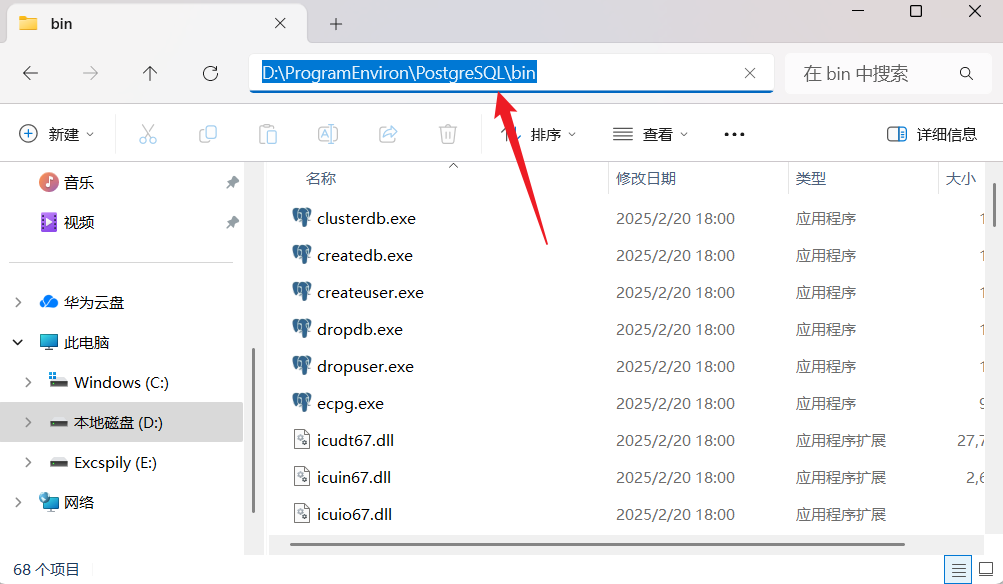Expand the 华为云盘 tree node
This screenshot has width=1003, height=584.
pyautogui.click(x=18, y=302)
